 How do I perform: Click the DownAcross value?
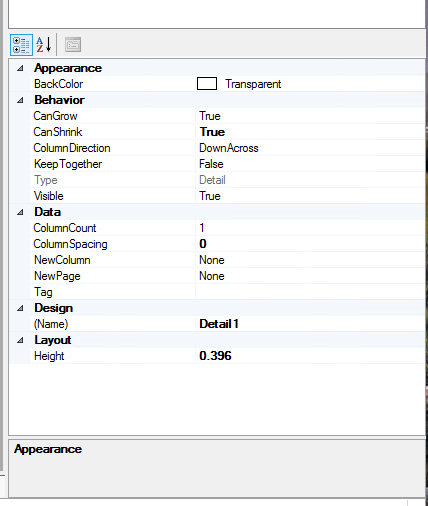pos(229,148)
